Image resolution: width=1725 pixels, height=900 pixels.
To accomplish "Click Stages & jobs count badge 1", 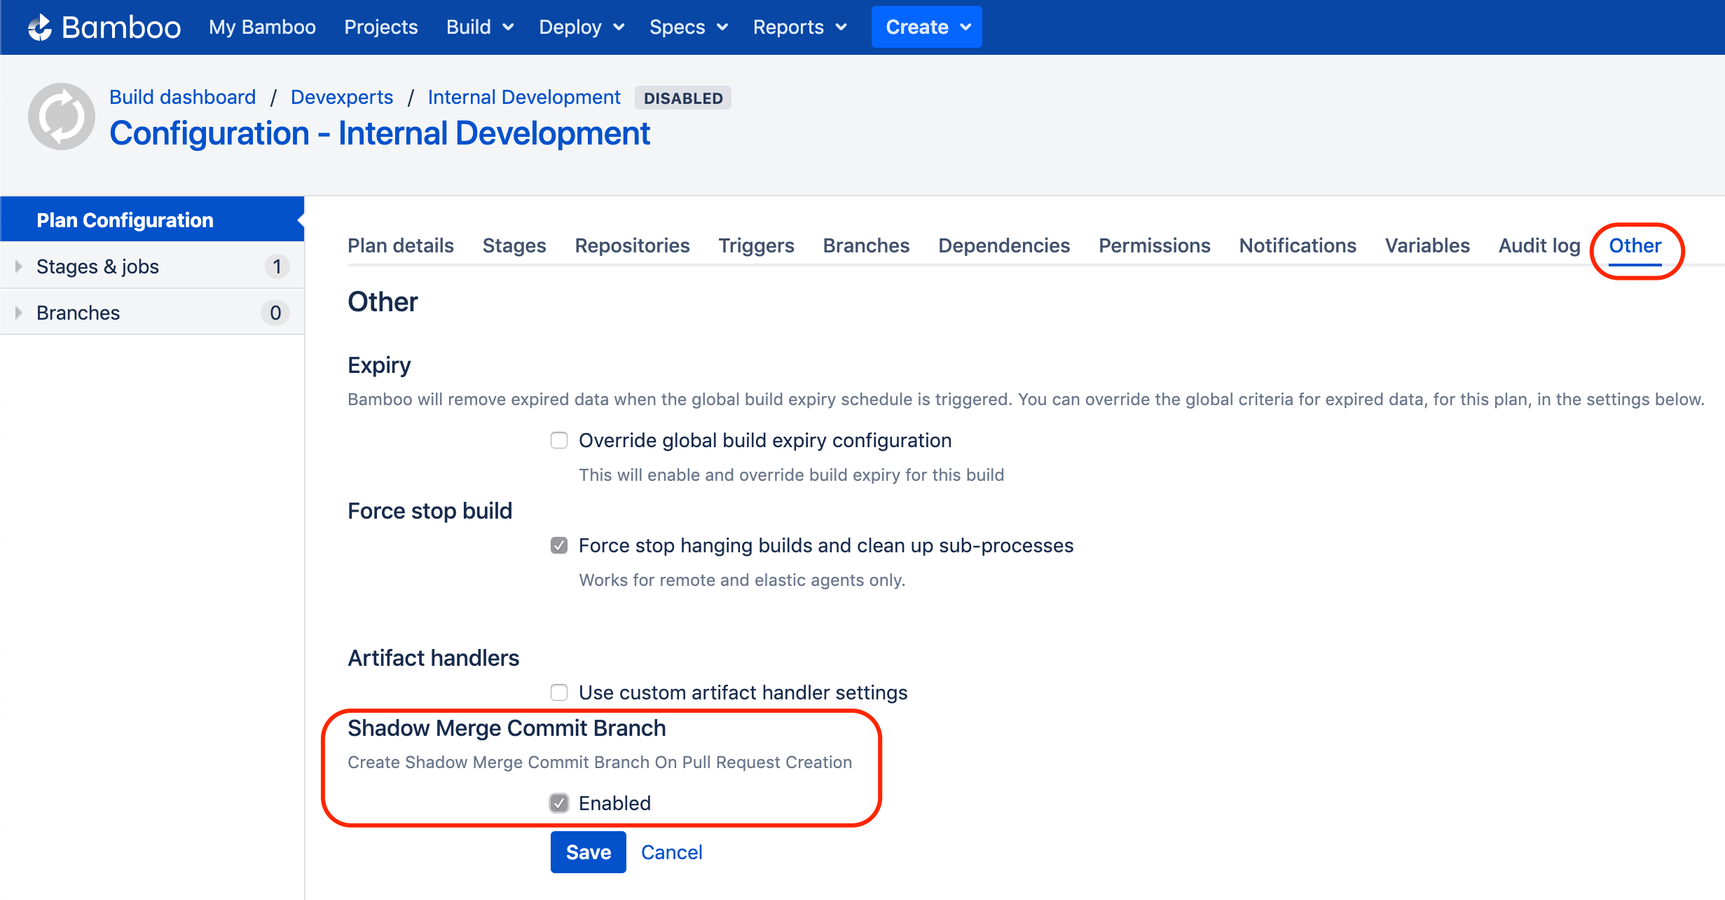I will [x=276, y=266].
